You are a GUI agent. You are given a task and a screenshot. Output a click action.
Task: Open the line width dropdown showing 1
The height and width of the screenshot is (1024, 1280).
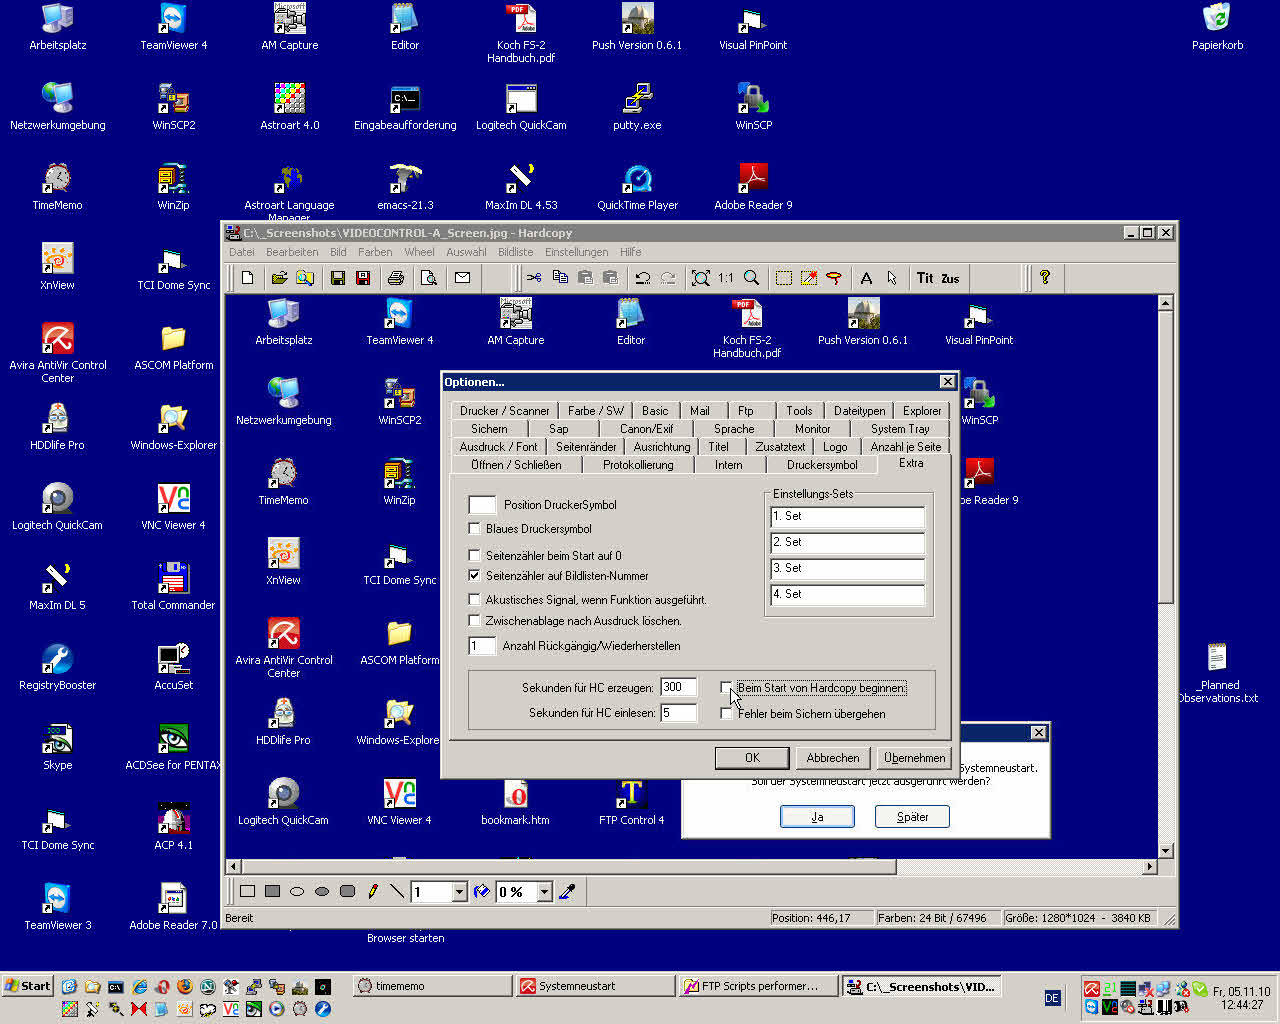pyautogui.click(x=460, y=892)
